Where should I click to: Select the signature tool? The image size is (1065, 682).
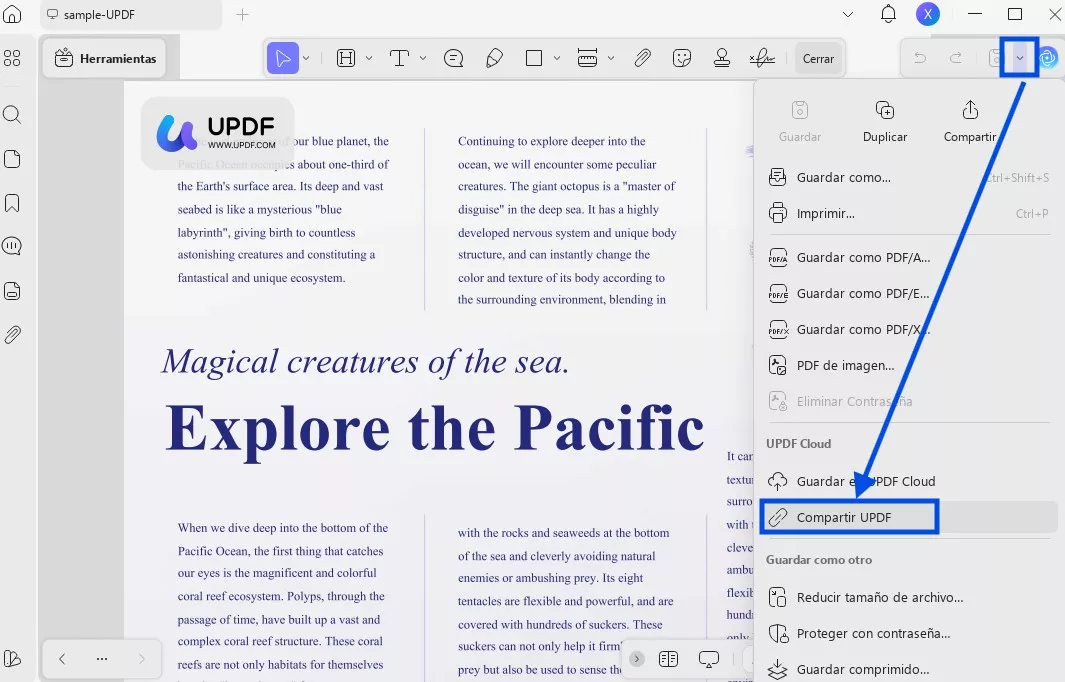coord(762,58)
